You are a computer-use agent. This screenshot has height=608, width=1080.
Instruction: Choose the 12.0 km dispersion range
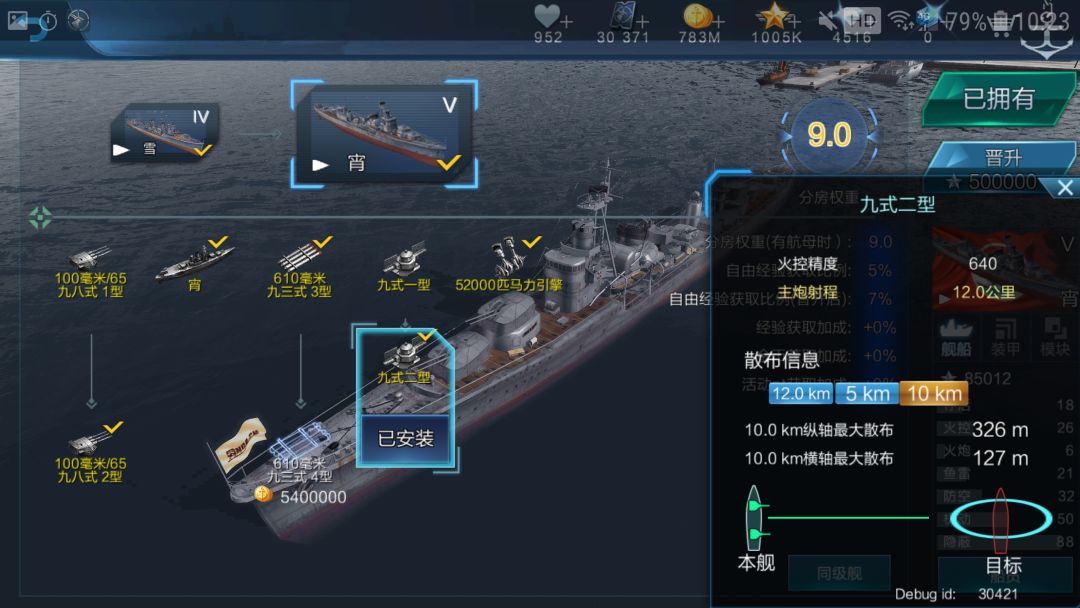pyautogui.click(x=800, y=394)
